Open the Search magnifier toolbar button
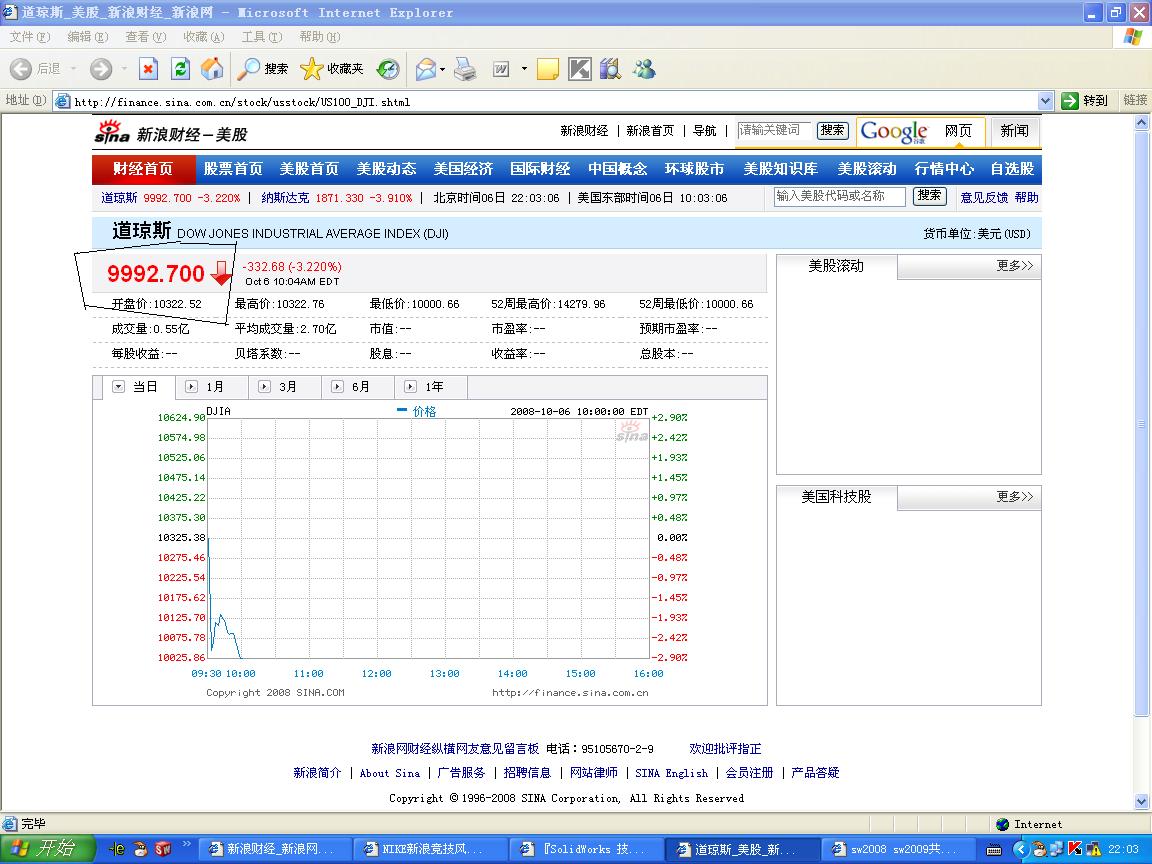 [x=263, y=69]
